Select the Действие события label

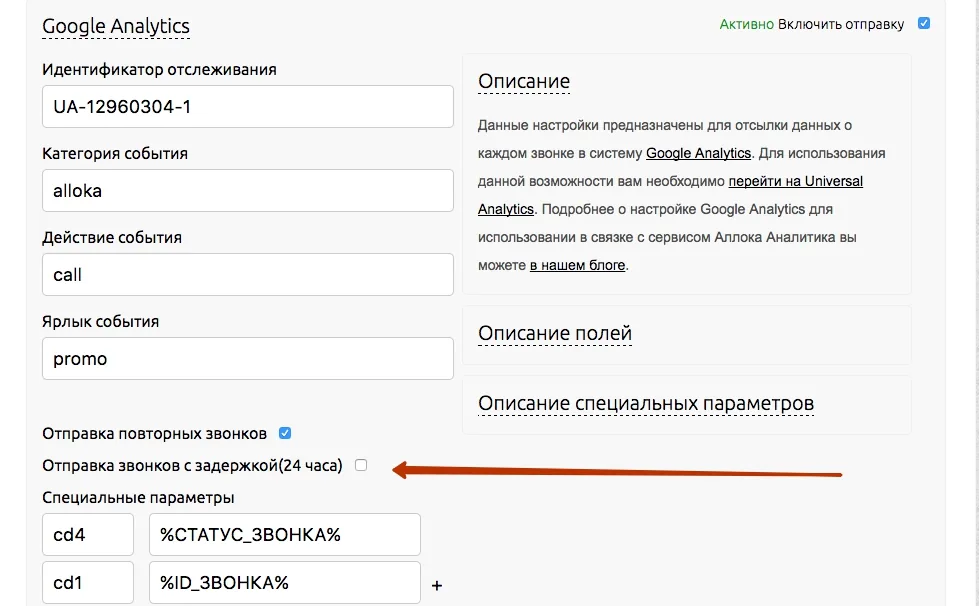coord(112,238)
